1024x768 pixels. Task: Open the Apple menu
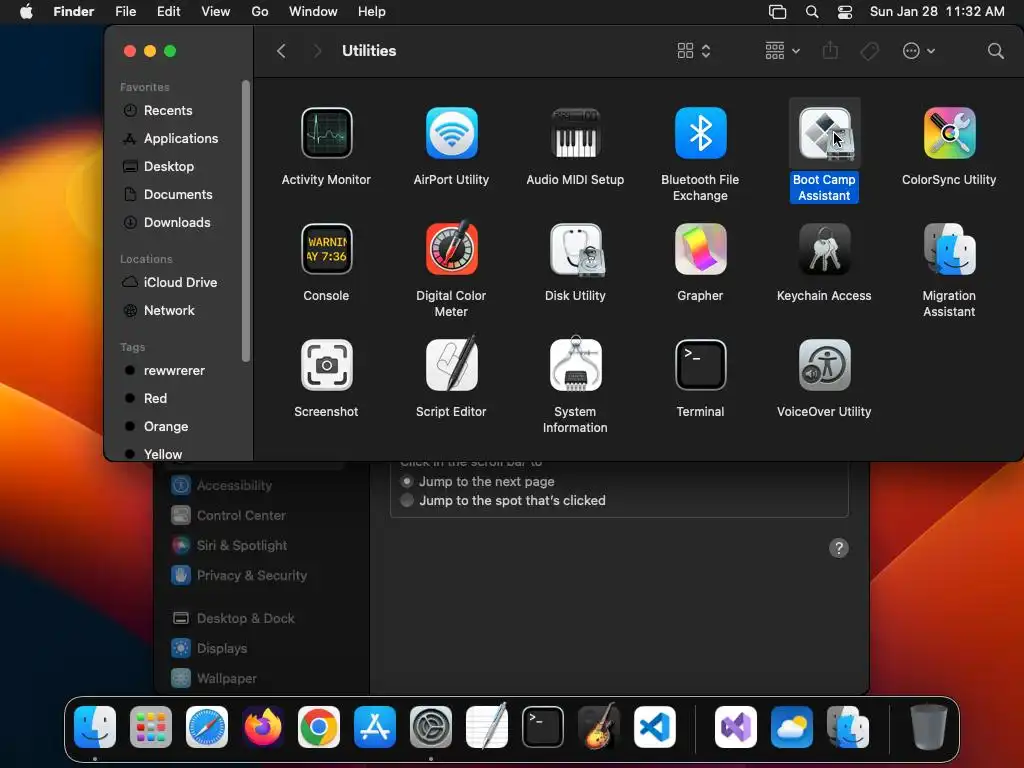(x=26, y=12)
